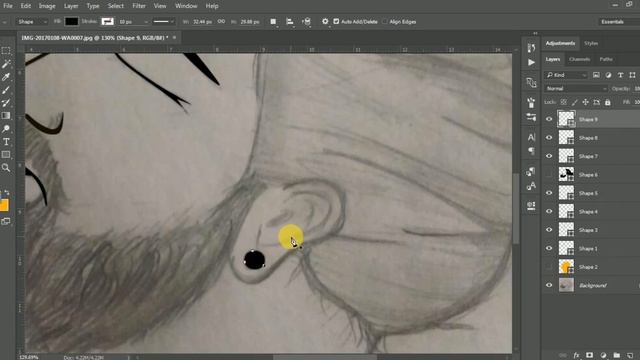Hide the Shape 5 layer

tap(549, 193)
